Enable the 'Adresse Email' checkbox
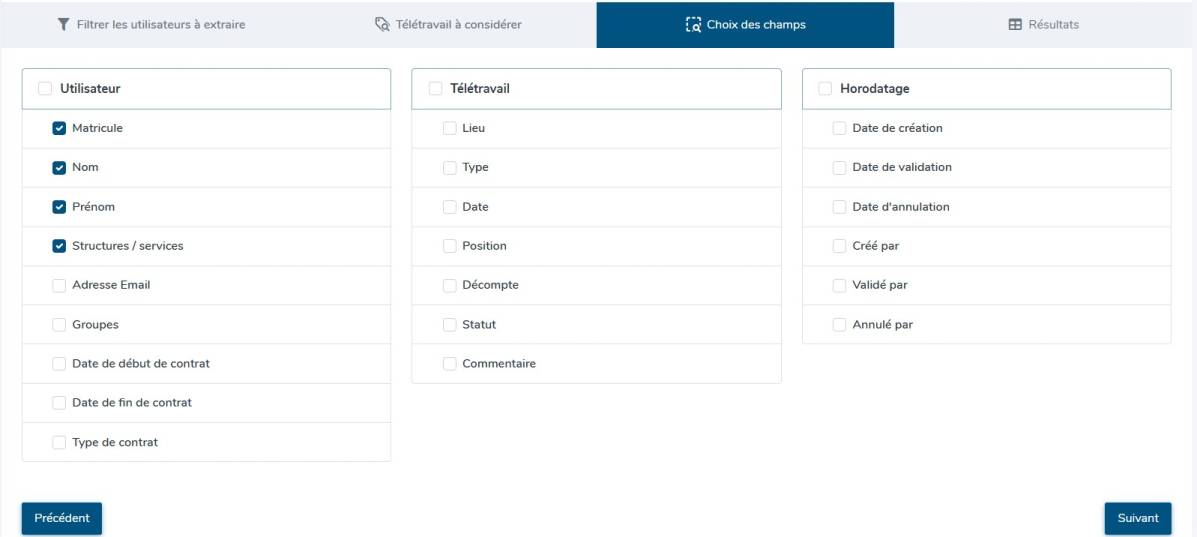 (x=59, y=285)
